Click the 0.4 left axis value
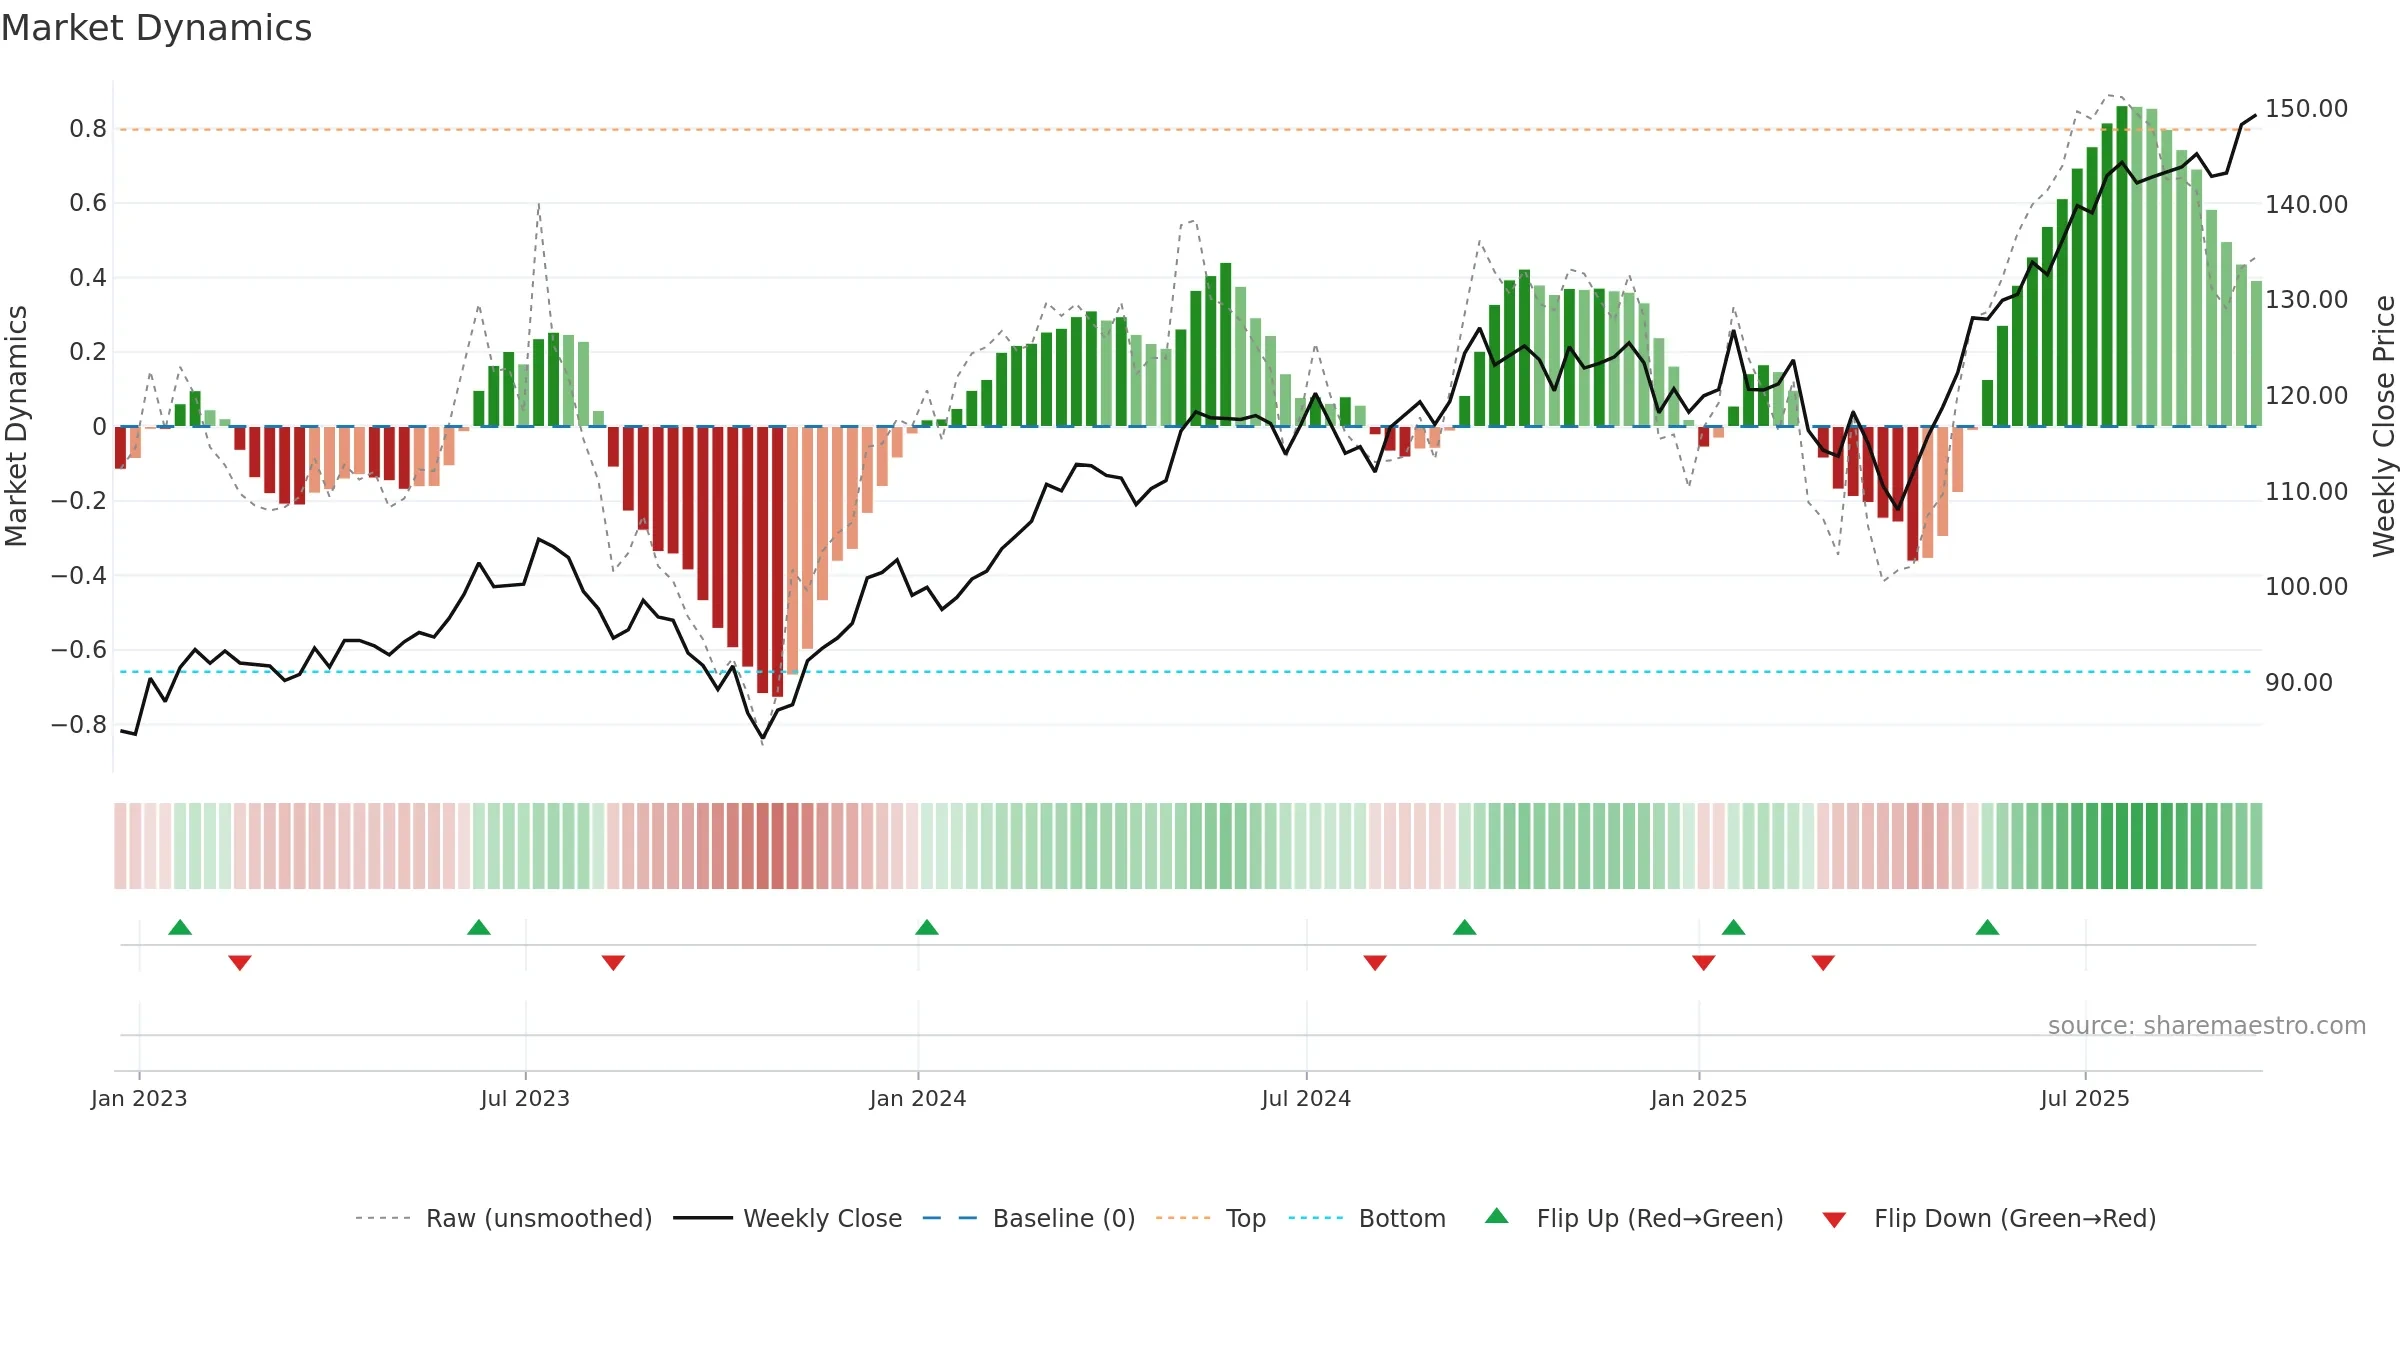The height and width of the screenshot is (1350, 2400). 88,277
